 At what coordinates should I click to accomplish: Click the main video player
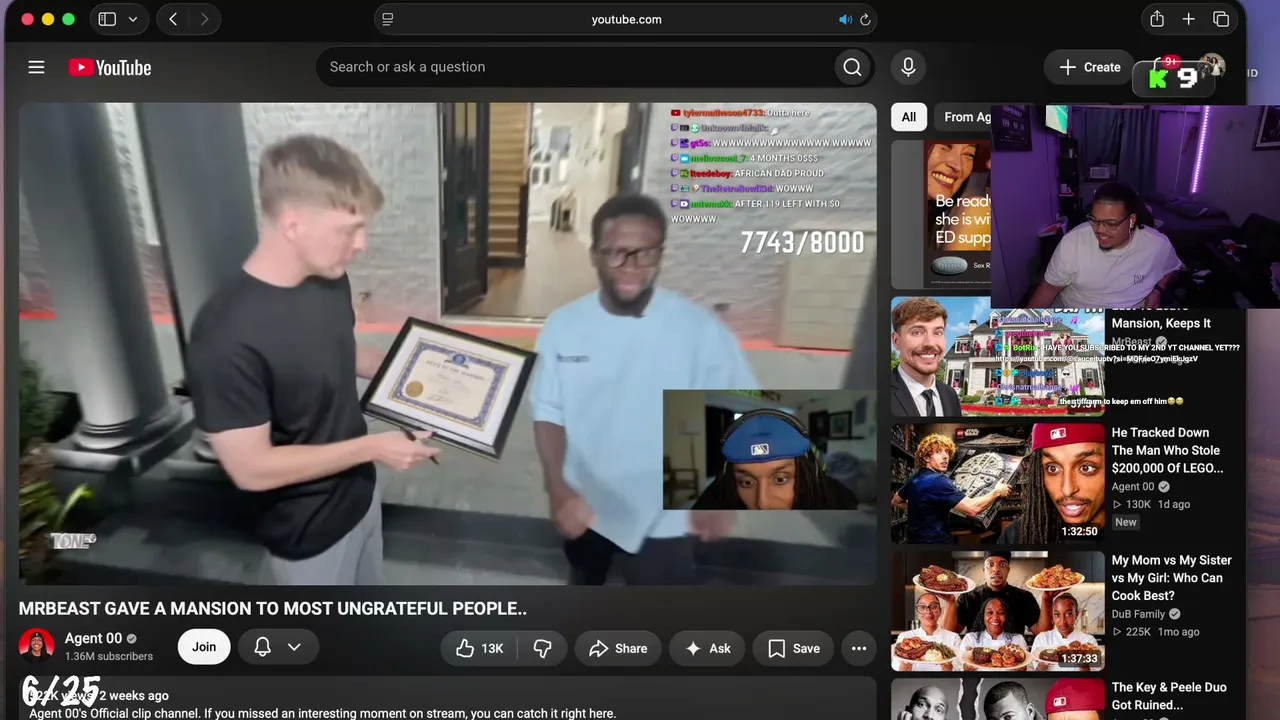[447, 343]
